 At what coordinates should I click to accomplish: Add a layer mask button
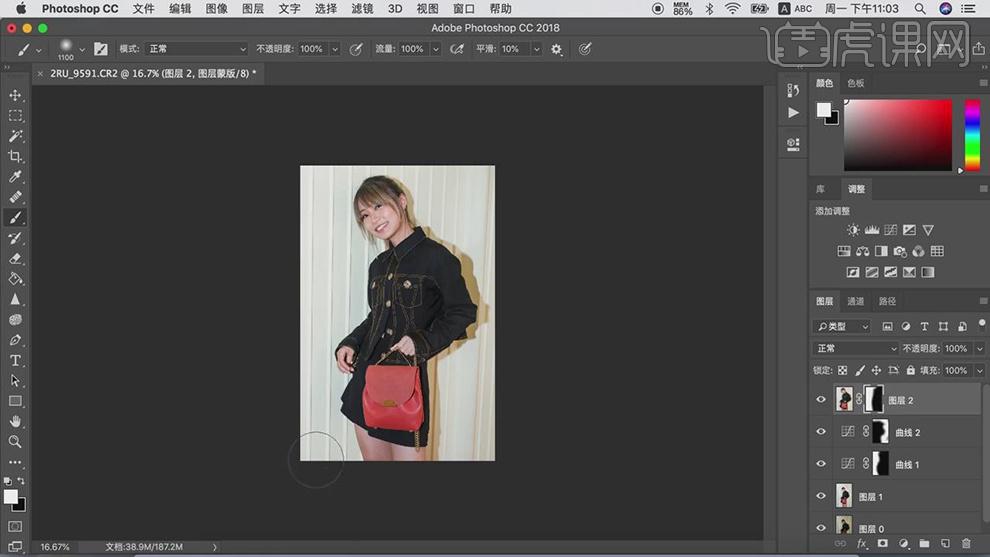coord(883,543)
